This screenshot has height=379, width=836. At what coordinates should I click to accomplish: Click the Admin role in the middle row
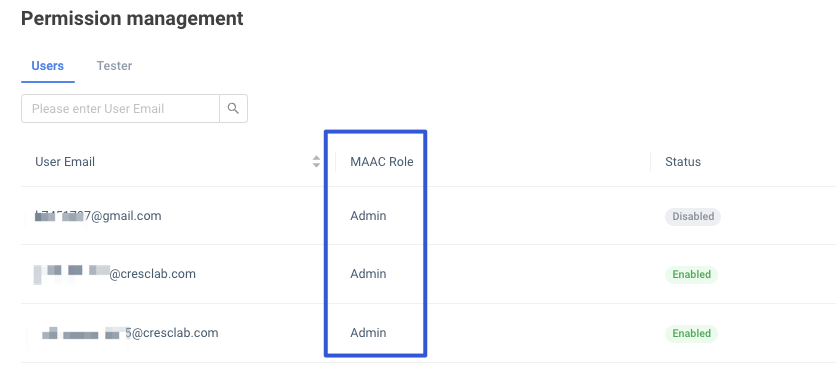[x=368, y=274]
